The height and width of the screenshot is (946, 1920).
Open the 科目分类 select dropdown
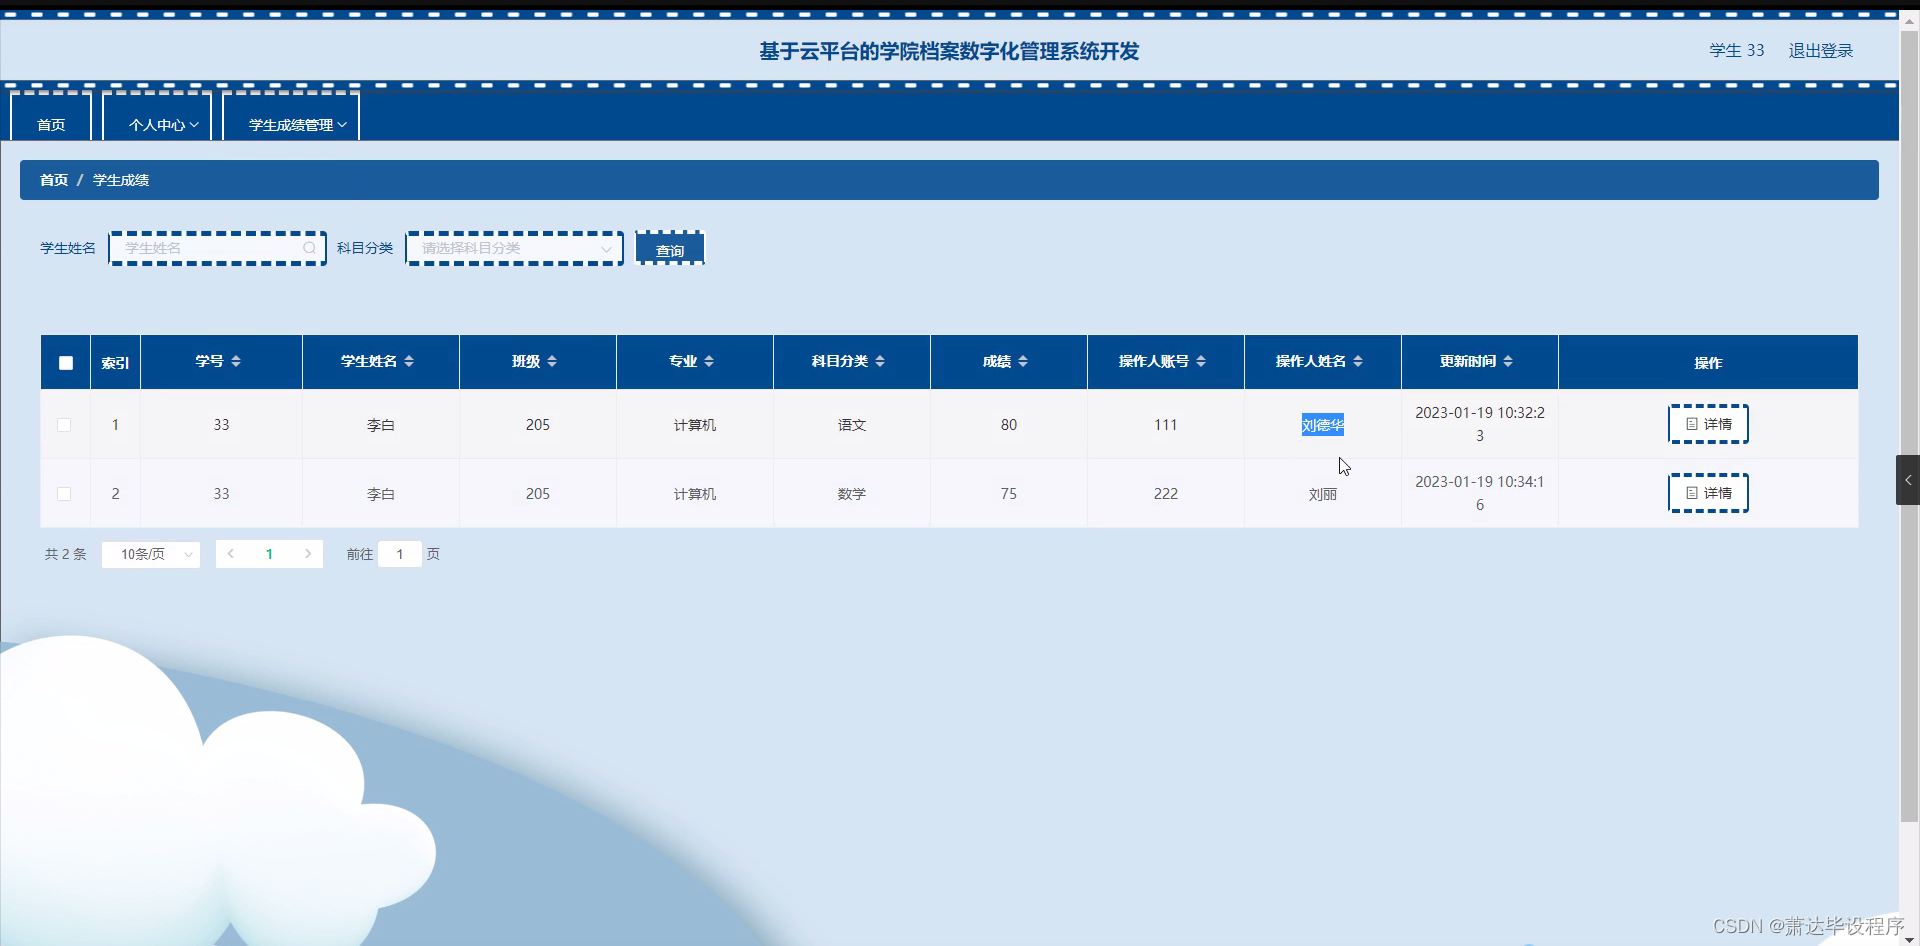[514, 248]
